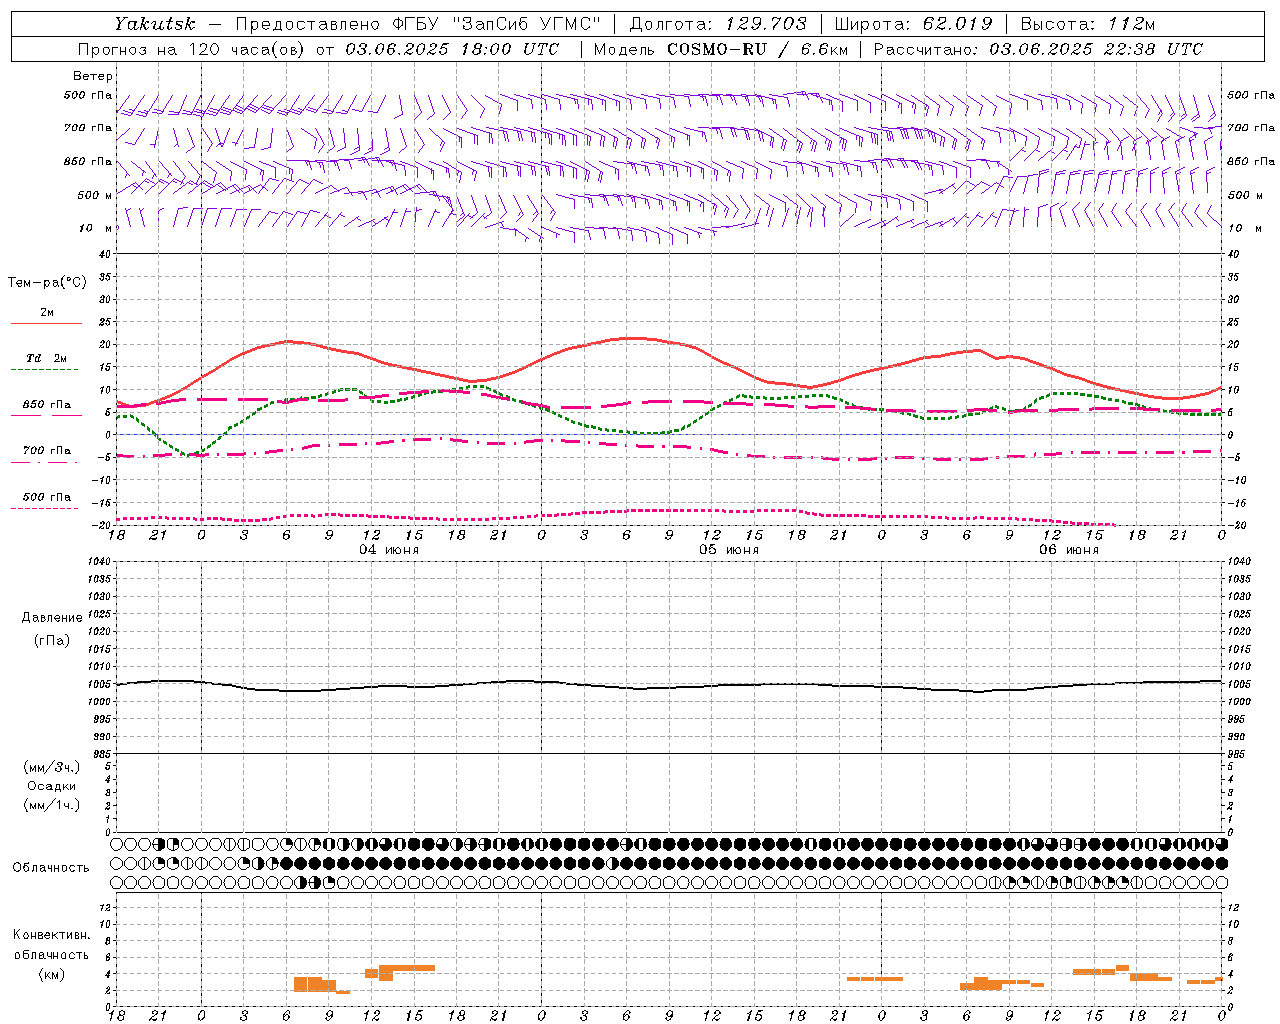Click the '04 июня' date label
Viewport: 1280px width, 1024px height.
[389, 550]
